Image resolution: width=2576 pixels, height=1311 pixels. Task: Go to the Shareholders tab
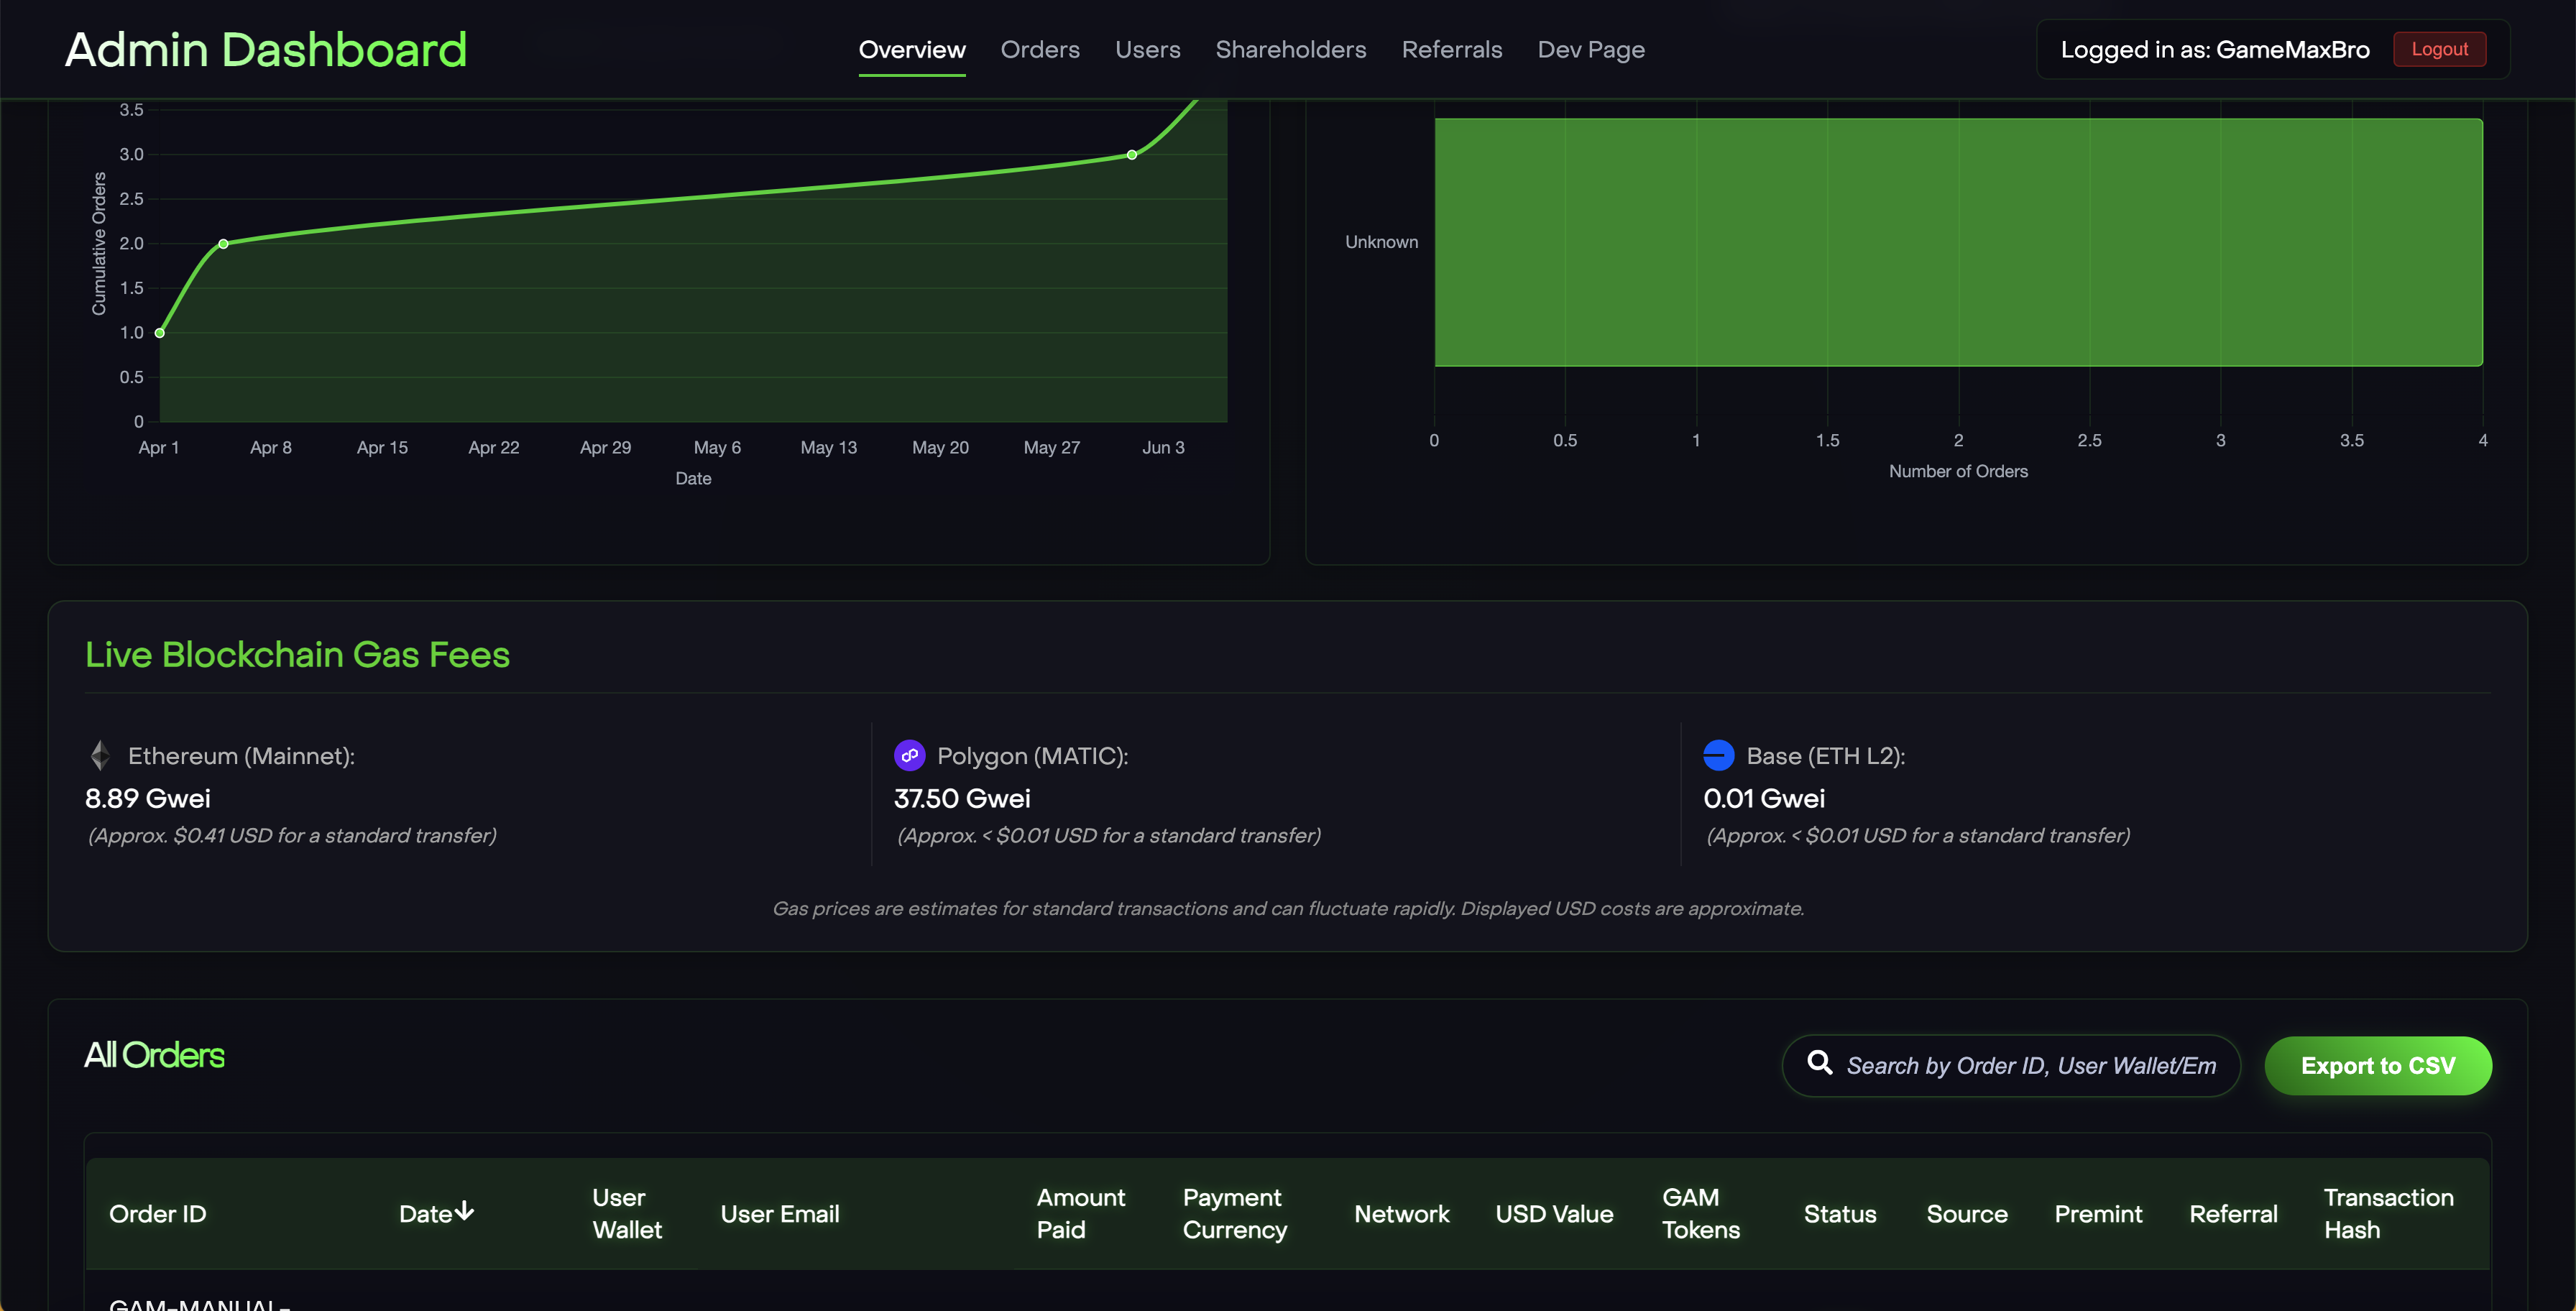pyautogui.click(x=1290, y=50)
